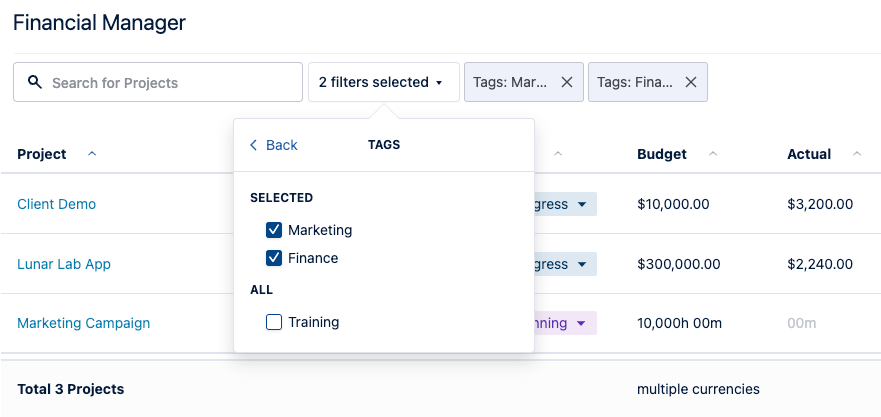Uncheck the Marketing tag checkbox
Screen dimensions: 881x417
pos(274,230)
